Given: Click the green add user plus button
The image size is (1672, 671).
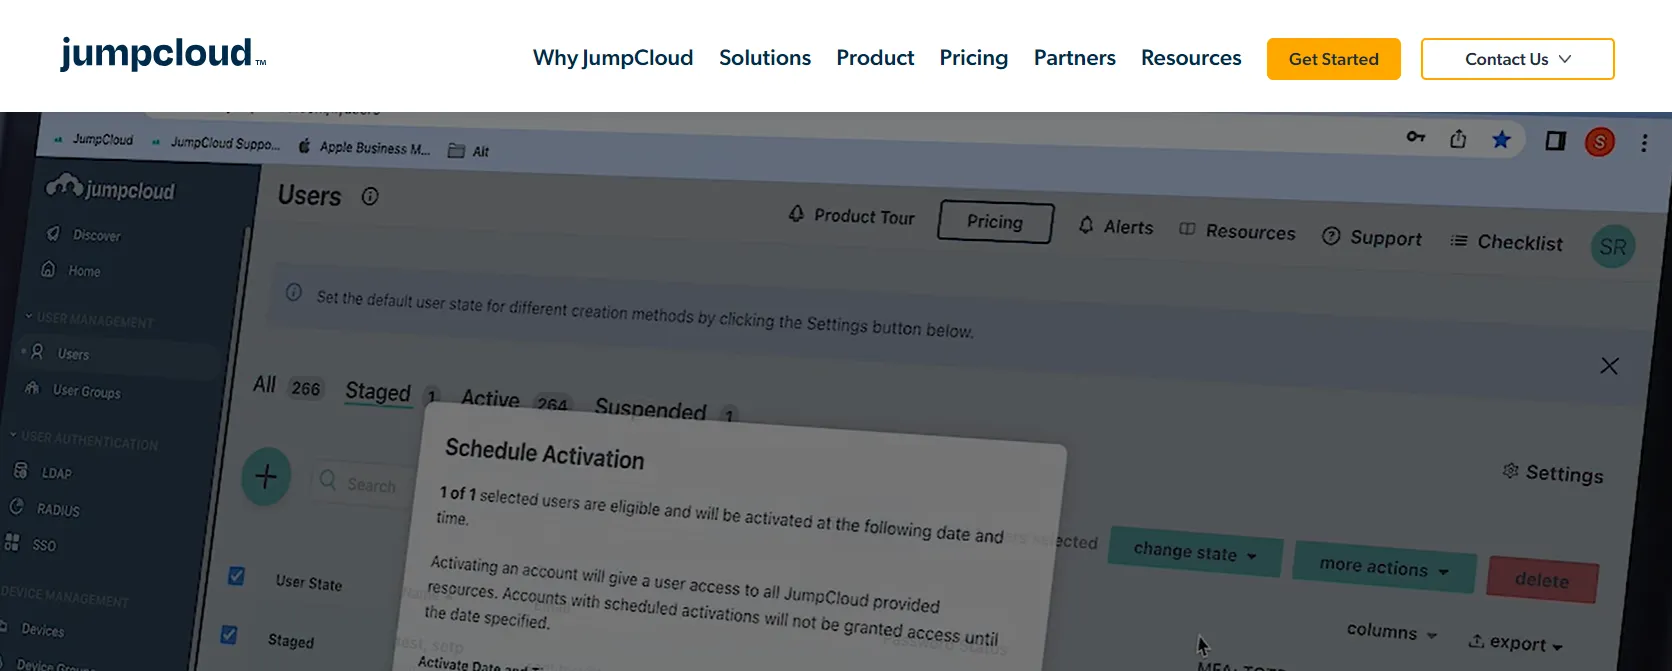Looking at the screenshot, I should [266, 476].
